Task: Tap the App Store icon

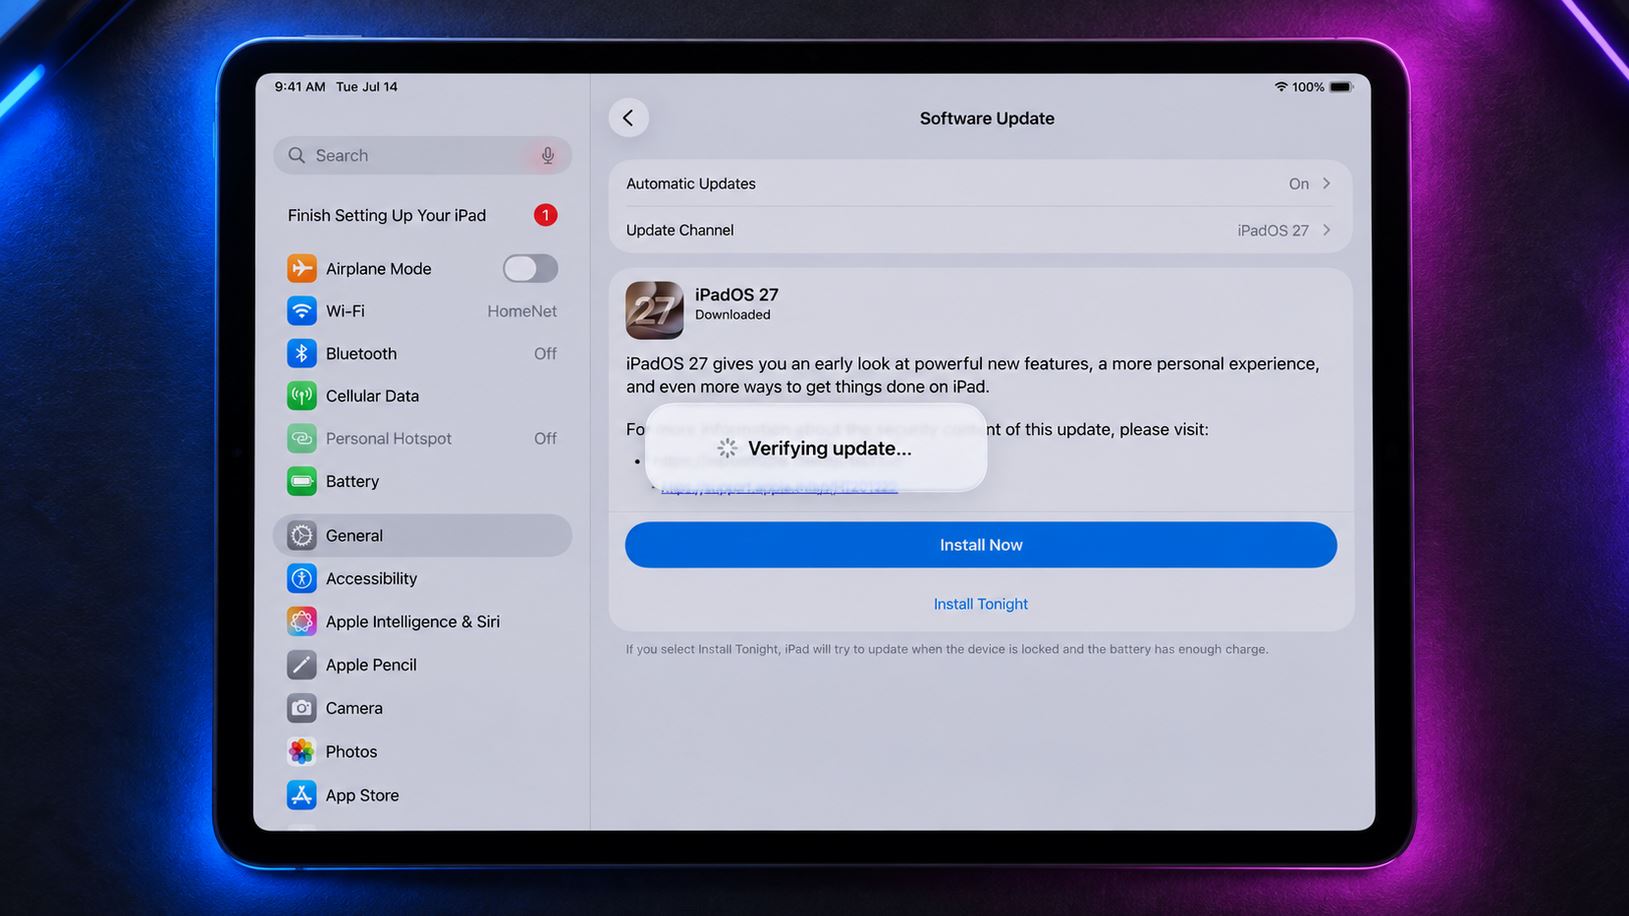Action: pyautogui.click(x=301, y=795)
